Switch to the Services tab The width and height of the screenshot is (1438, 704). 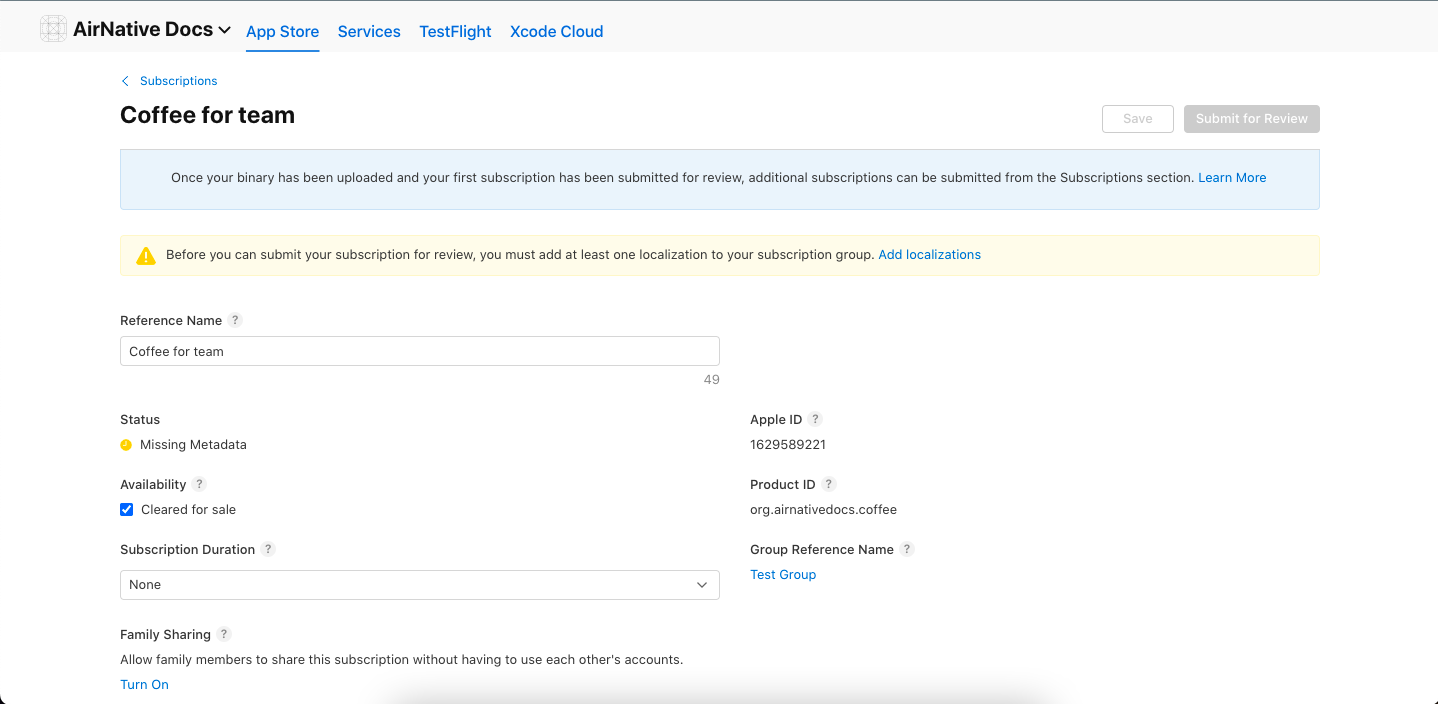click(369, 31)
